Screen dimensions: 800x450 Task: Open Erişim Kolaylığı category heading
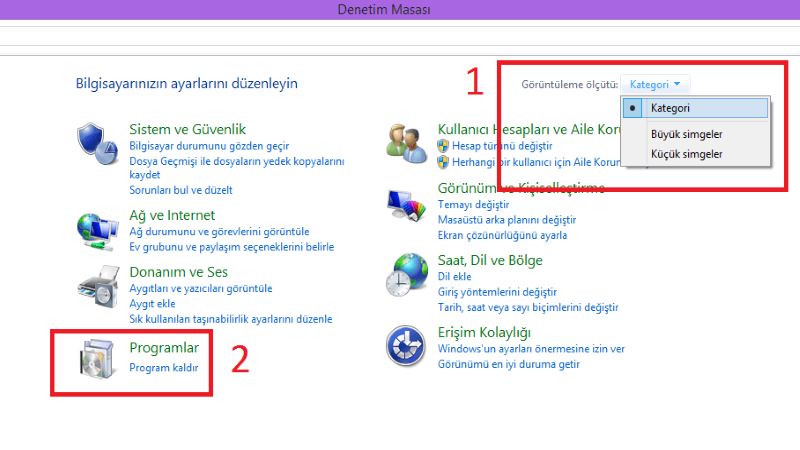(x=484, y=333)
